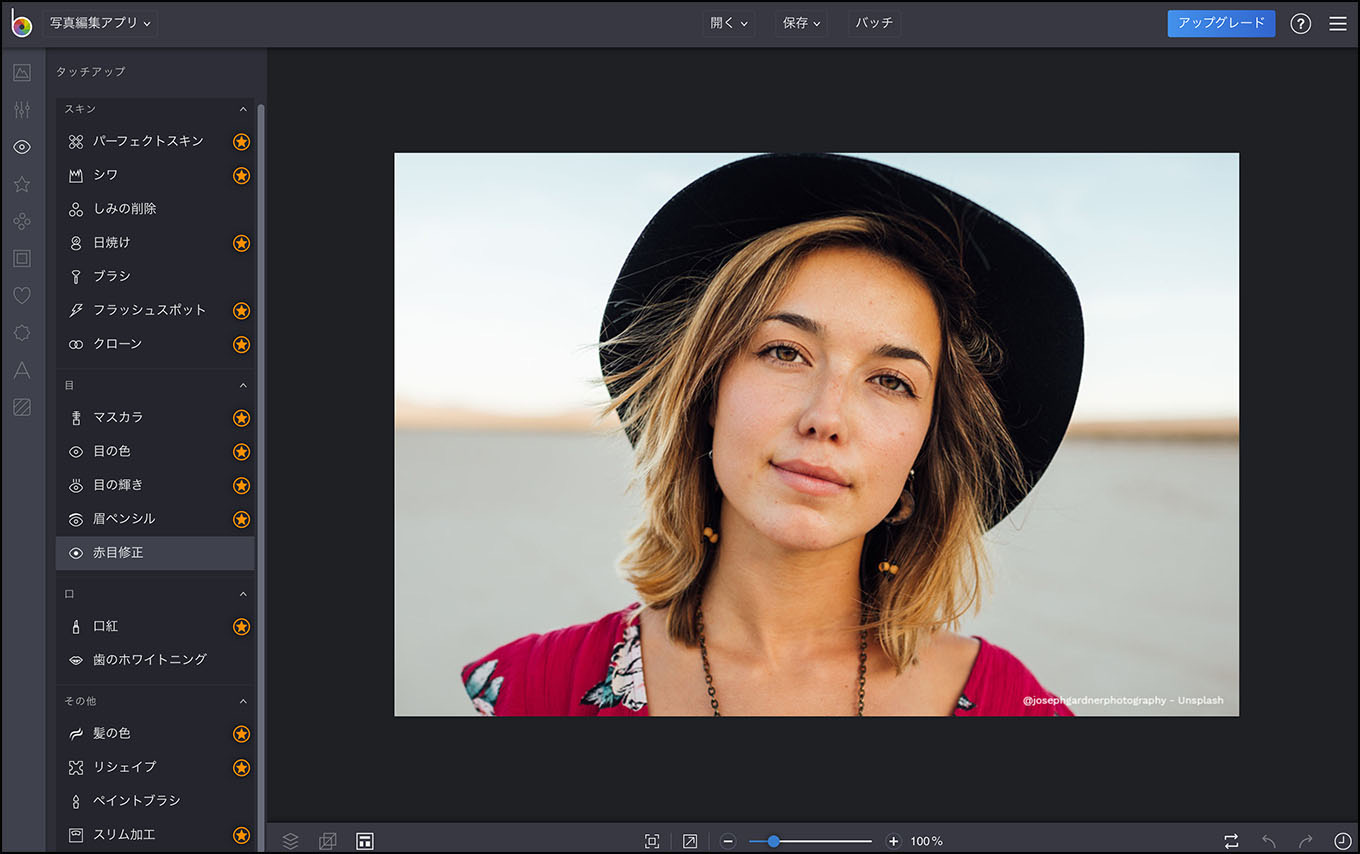Select the フラッシュスポット tool
This screenshot has height=854, width=1360.
click(155, 310)
